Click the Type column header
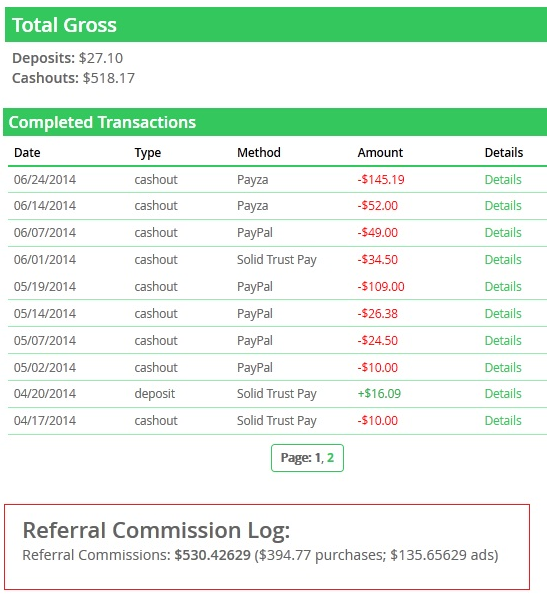Image resolution: width=554 pixels, height=598 pixels. pos(148,153)
